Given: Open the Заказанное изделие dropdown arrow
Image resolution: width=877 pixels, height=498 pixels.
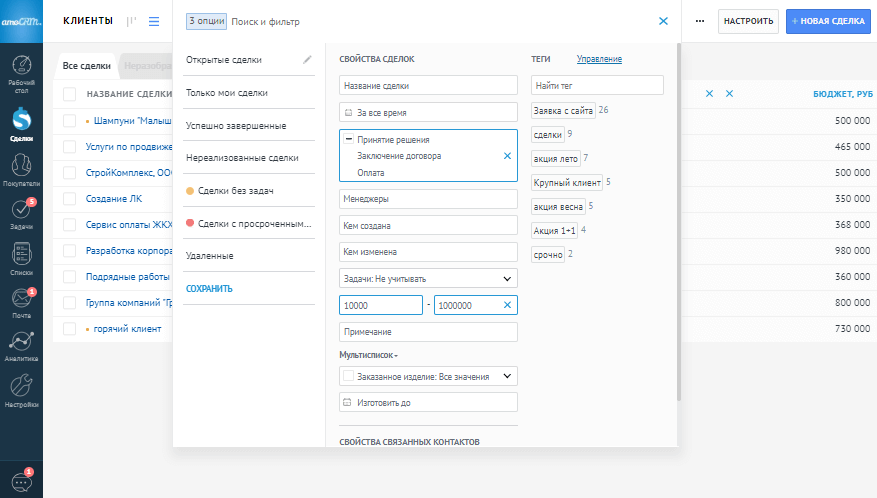Looking at the screenshot, I should (507, 377).
